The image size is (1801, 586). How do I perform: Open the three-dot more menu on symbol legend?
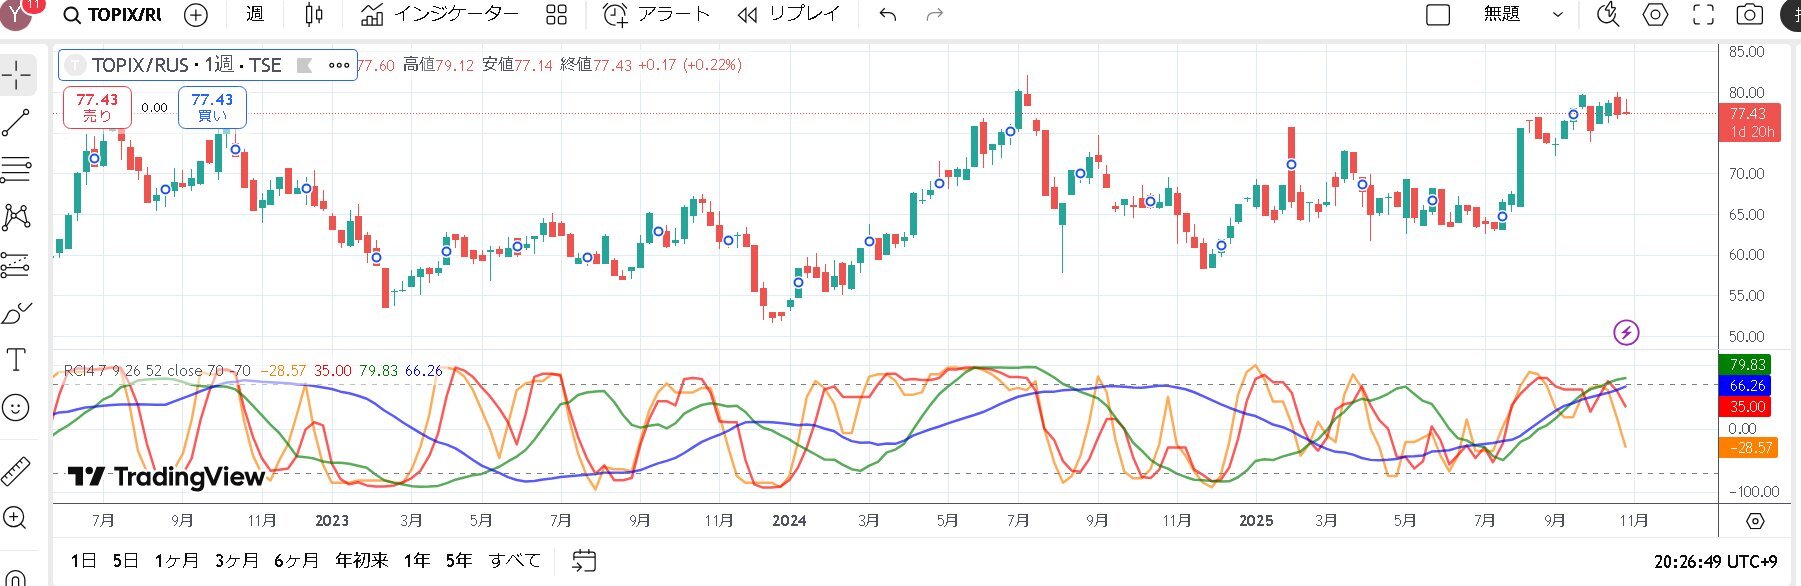[x=339, y=65]
